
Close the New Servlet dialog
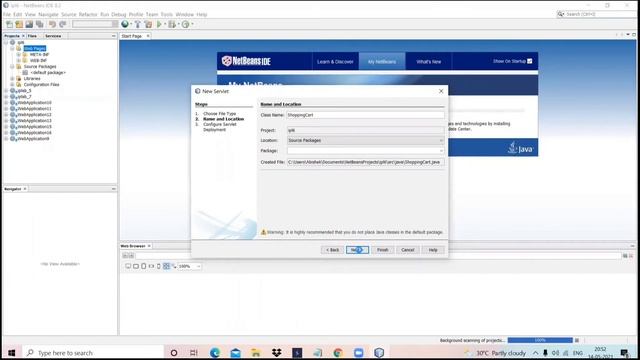coord(441,91)
